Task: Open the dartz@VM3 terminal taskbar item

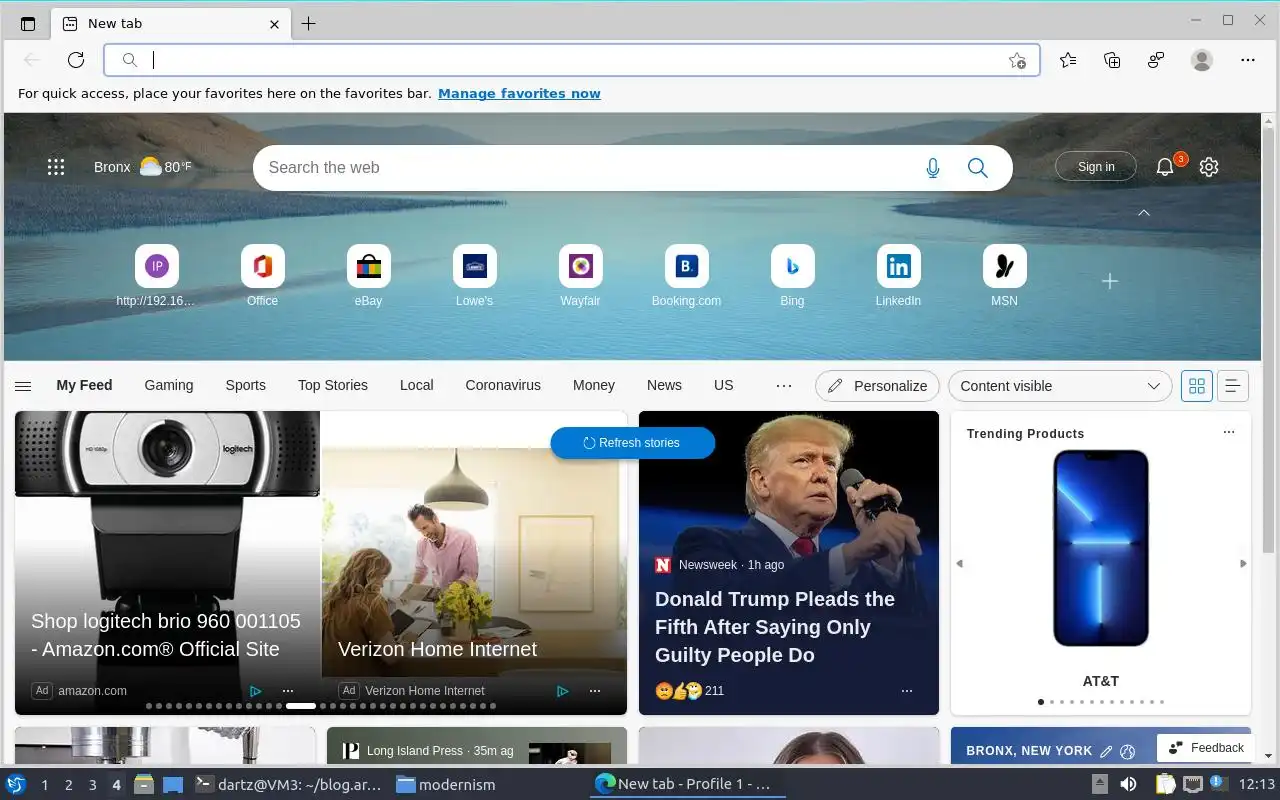Action: (288, 785)
